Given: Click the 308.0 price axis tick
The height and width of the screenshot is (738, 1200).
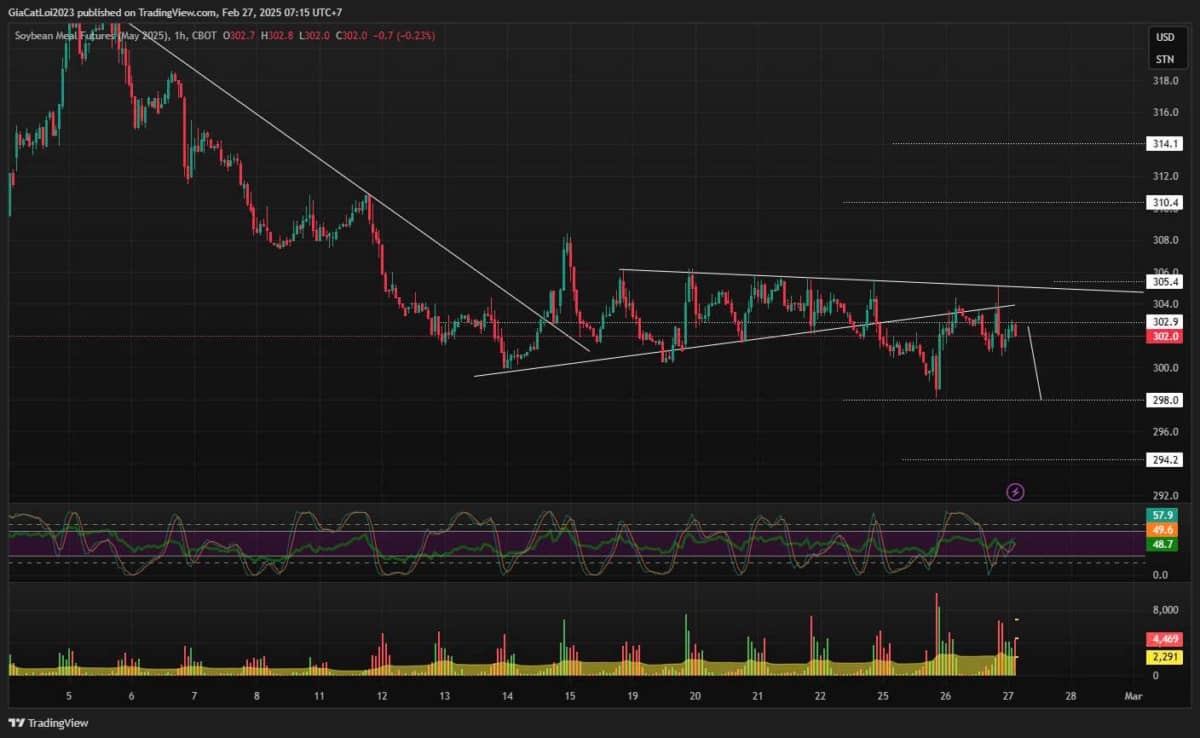Looking at the screenshot, I should 1167,240.
